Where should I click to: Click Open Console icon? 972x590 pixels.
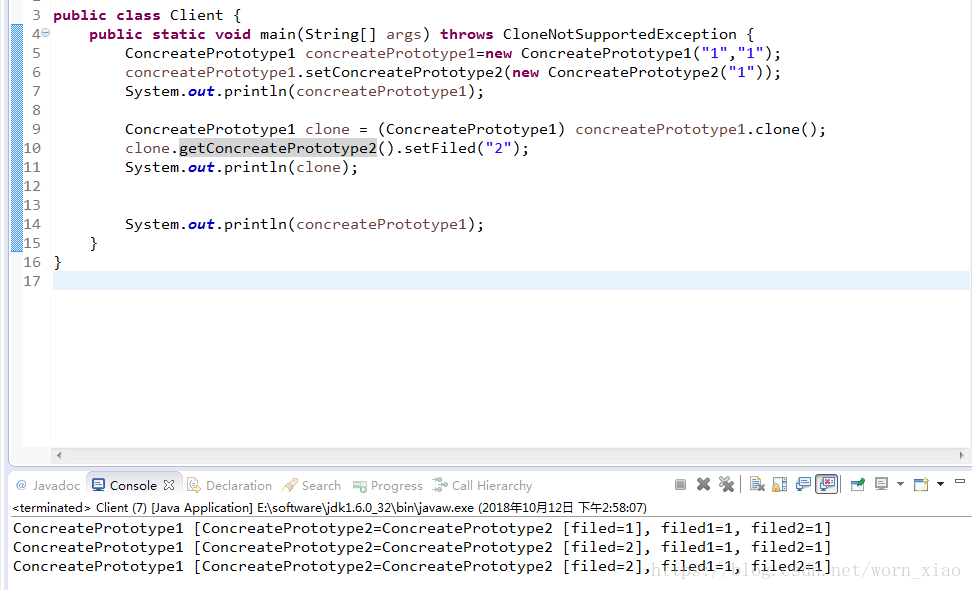click(x=921, y=485)
